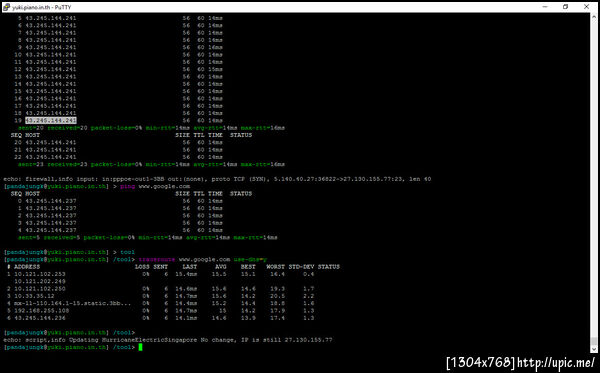Click the ping row with sequence 12
The height and width of the screenshot is (373, 600).
[x=118, y=69]
